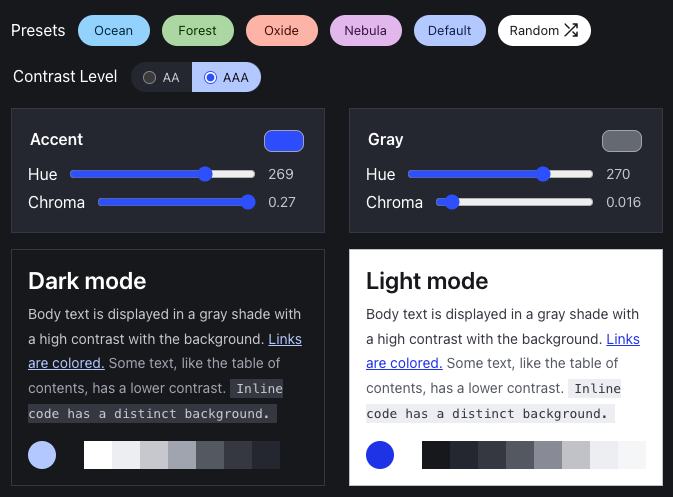Apply the Ocean preset
The width and height of the screenshot is (673, 497).
pyautogui.click(x=113, y=31)
